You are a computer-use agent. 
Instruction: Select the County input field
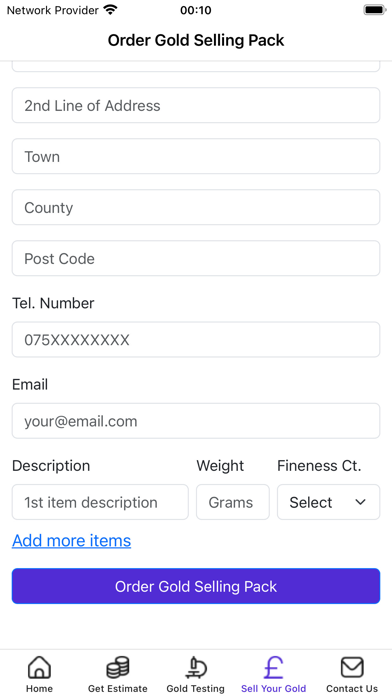[x=196, y=207]
